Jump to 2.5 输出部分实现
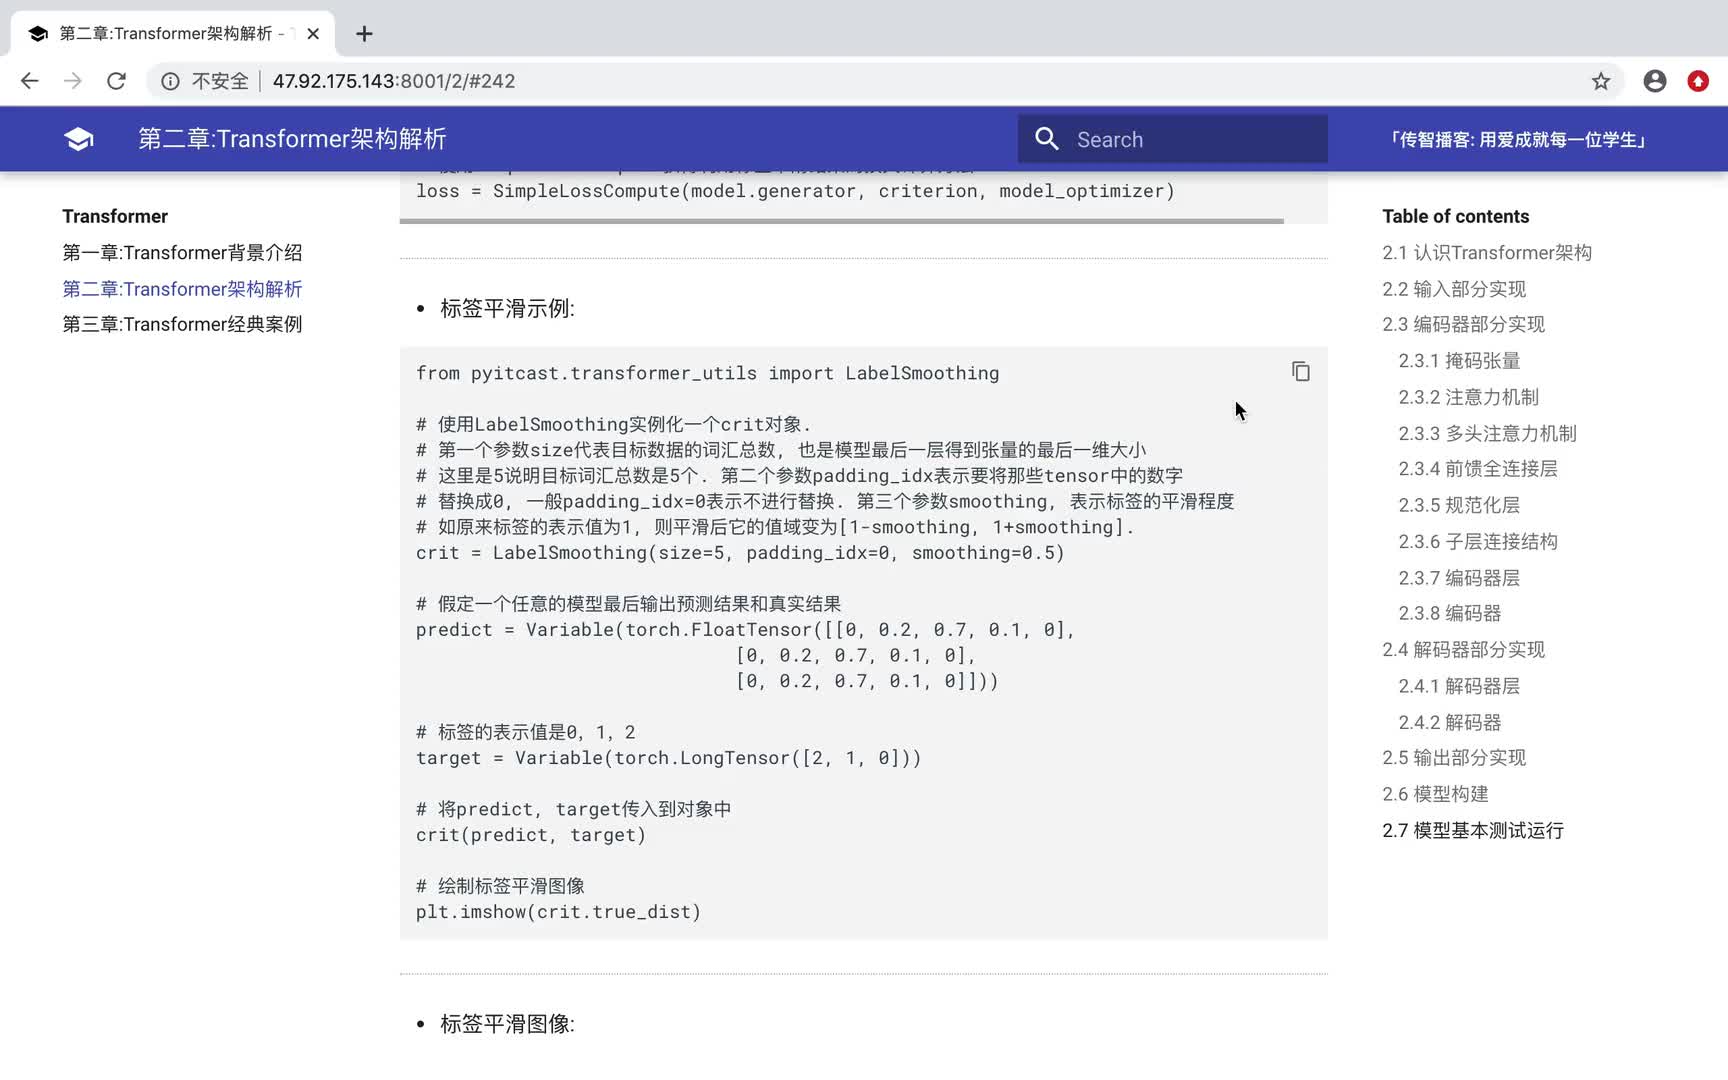Viewport: 1728px width, 1080px height. coord(1454,758)
